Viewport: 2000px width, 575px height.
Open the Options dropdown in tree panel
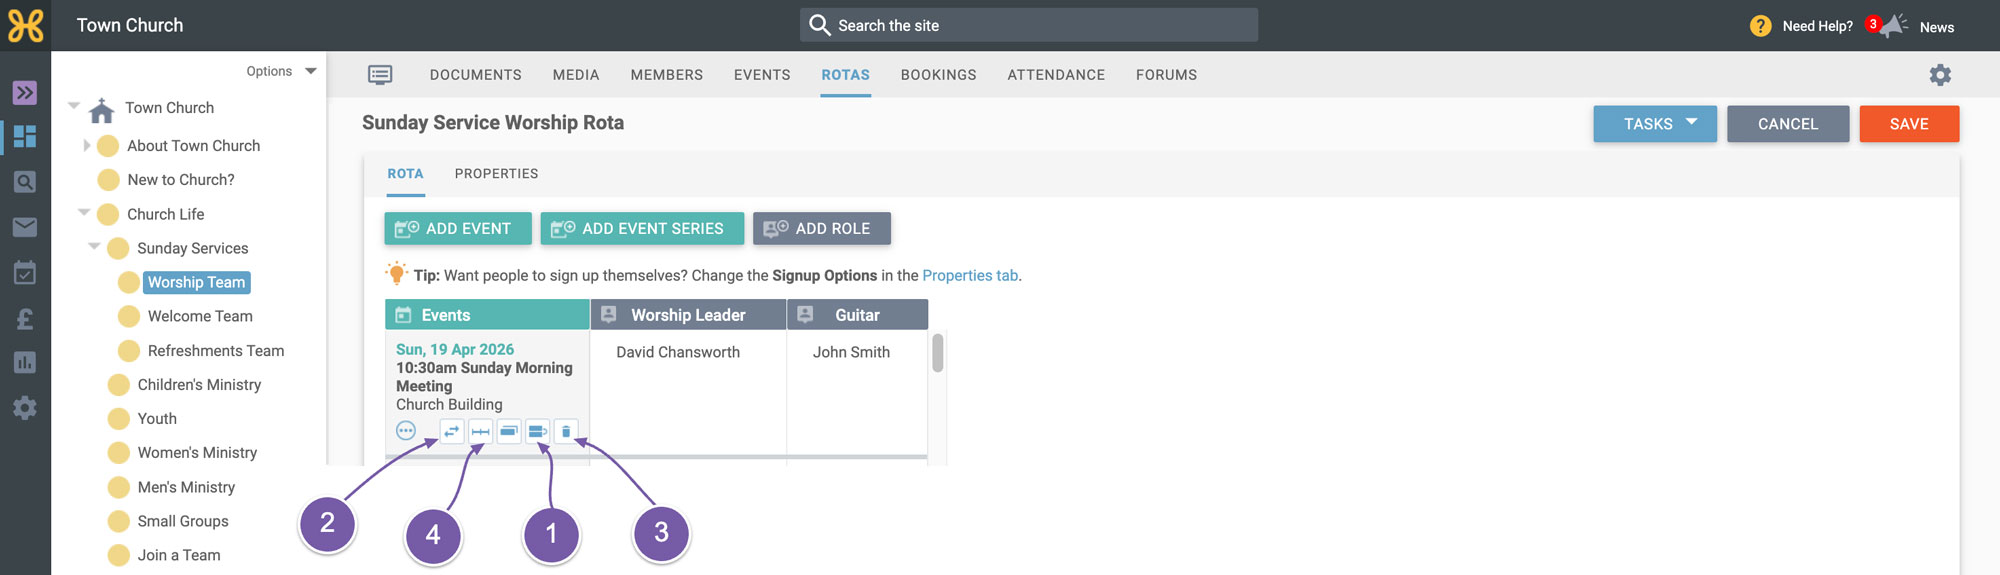click(x=281, y=71)
